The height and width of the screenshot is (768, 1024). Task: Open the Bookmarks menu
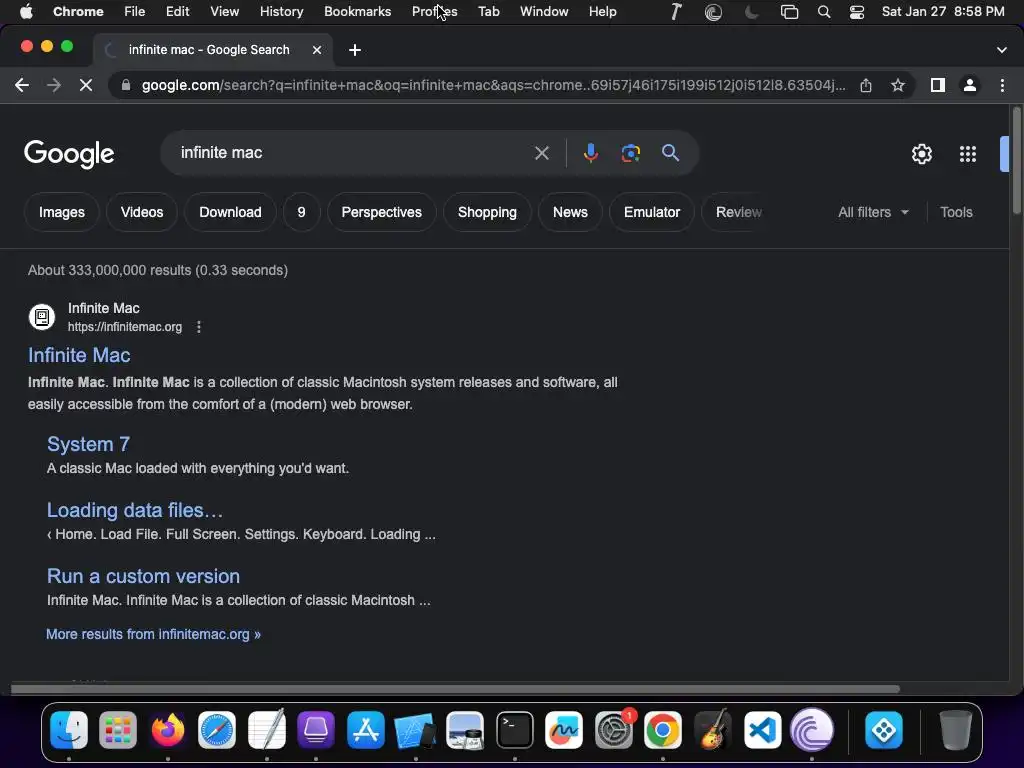tap(357, 12)
